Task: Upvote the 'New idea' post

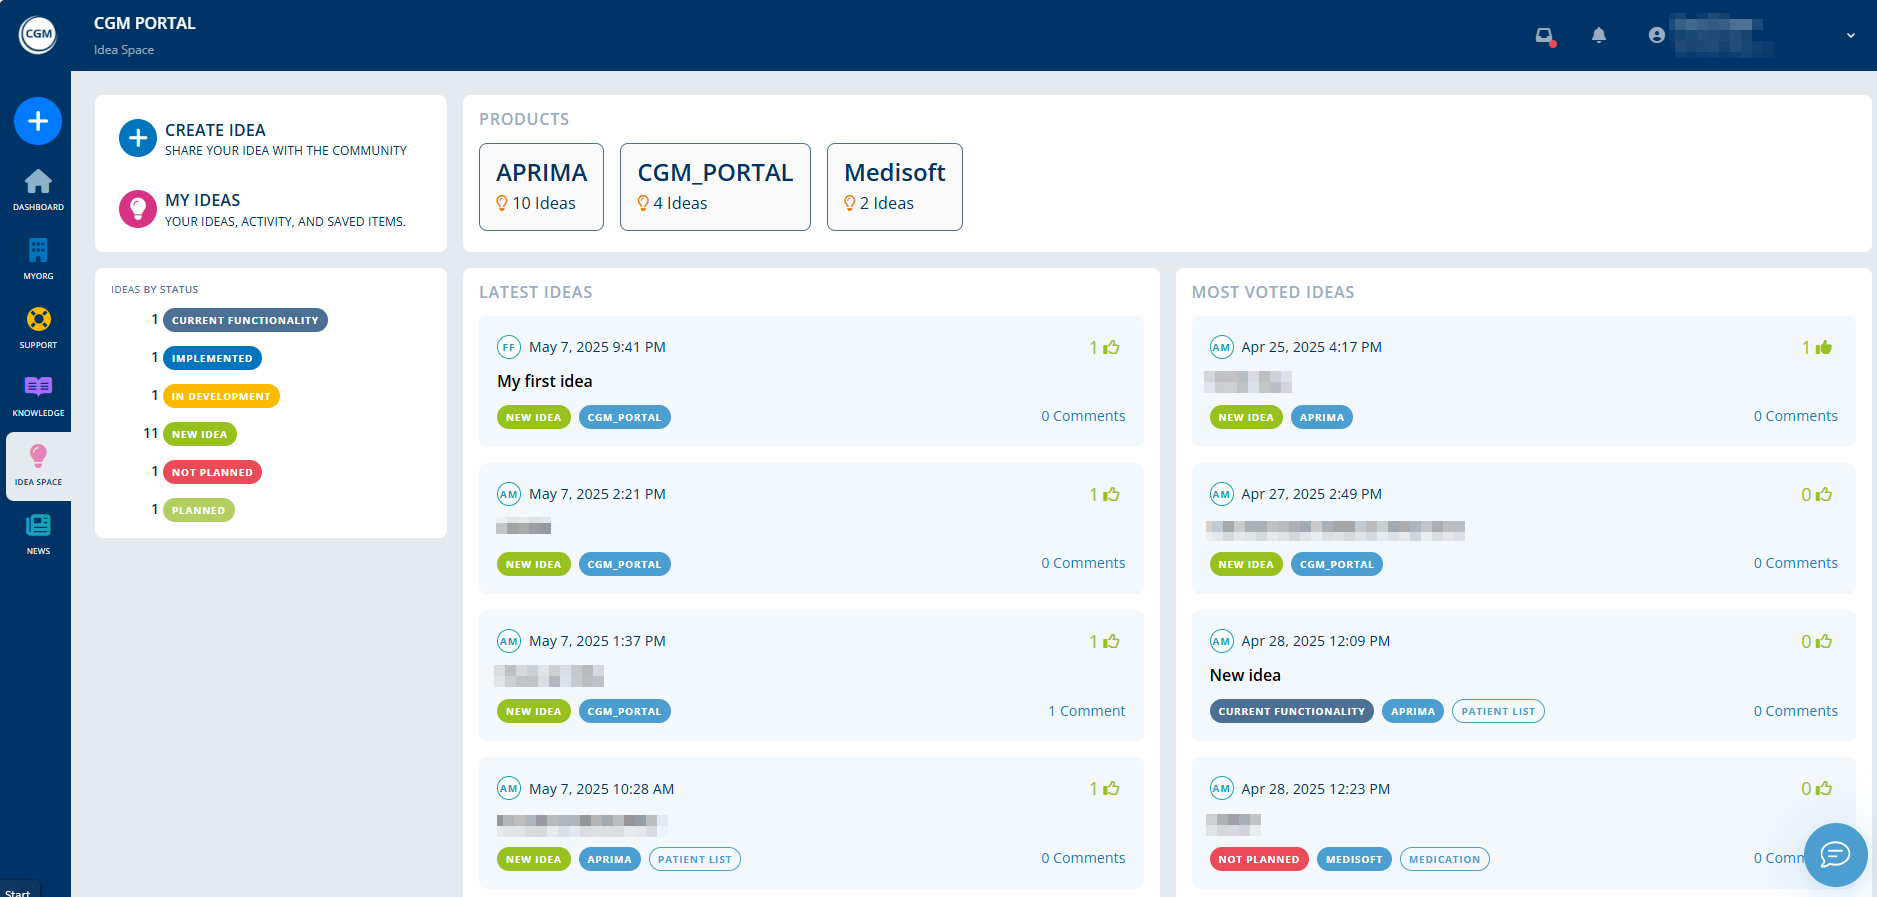Action: pyautogui.click(x=1823, y=641)
